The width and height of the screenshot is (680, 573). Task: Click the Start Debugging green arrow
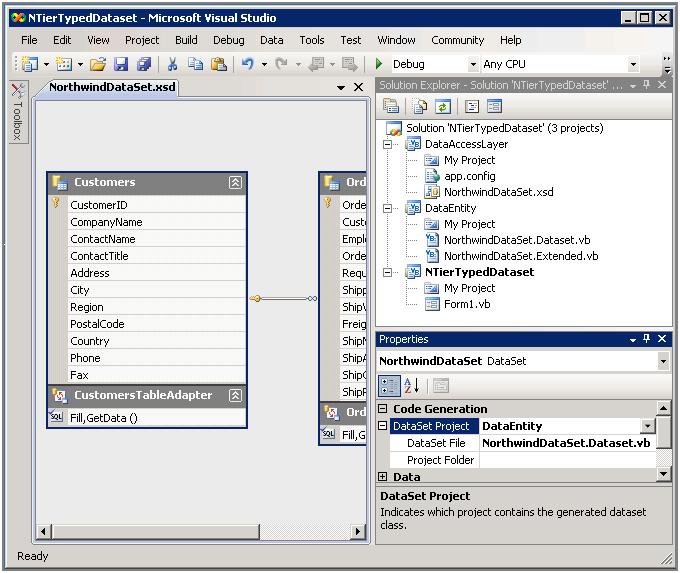click(380, 64)
